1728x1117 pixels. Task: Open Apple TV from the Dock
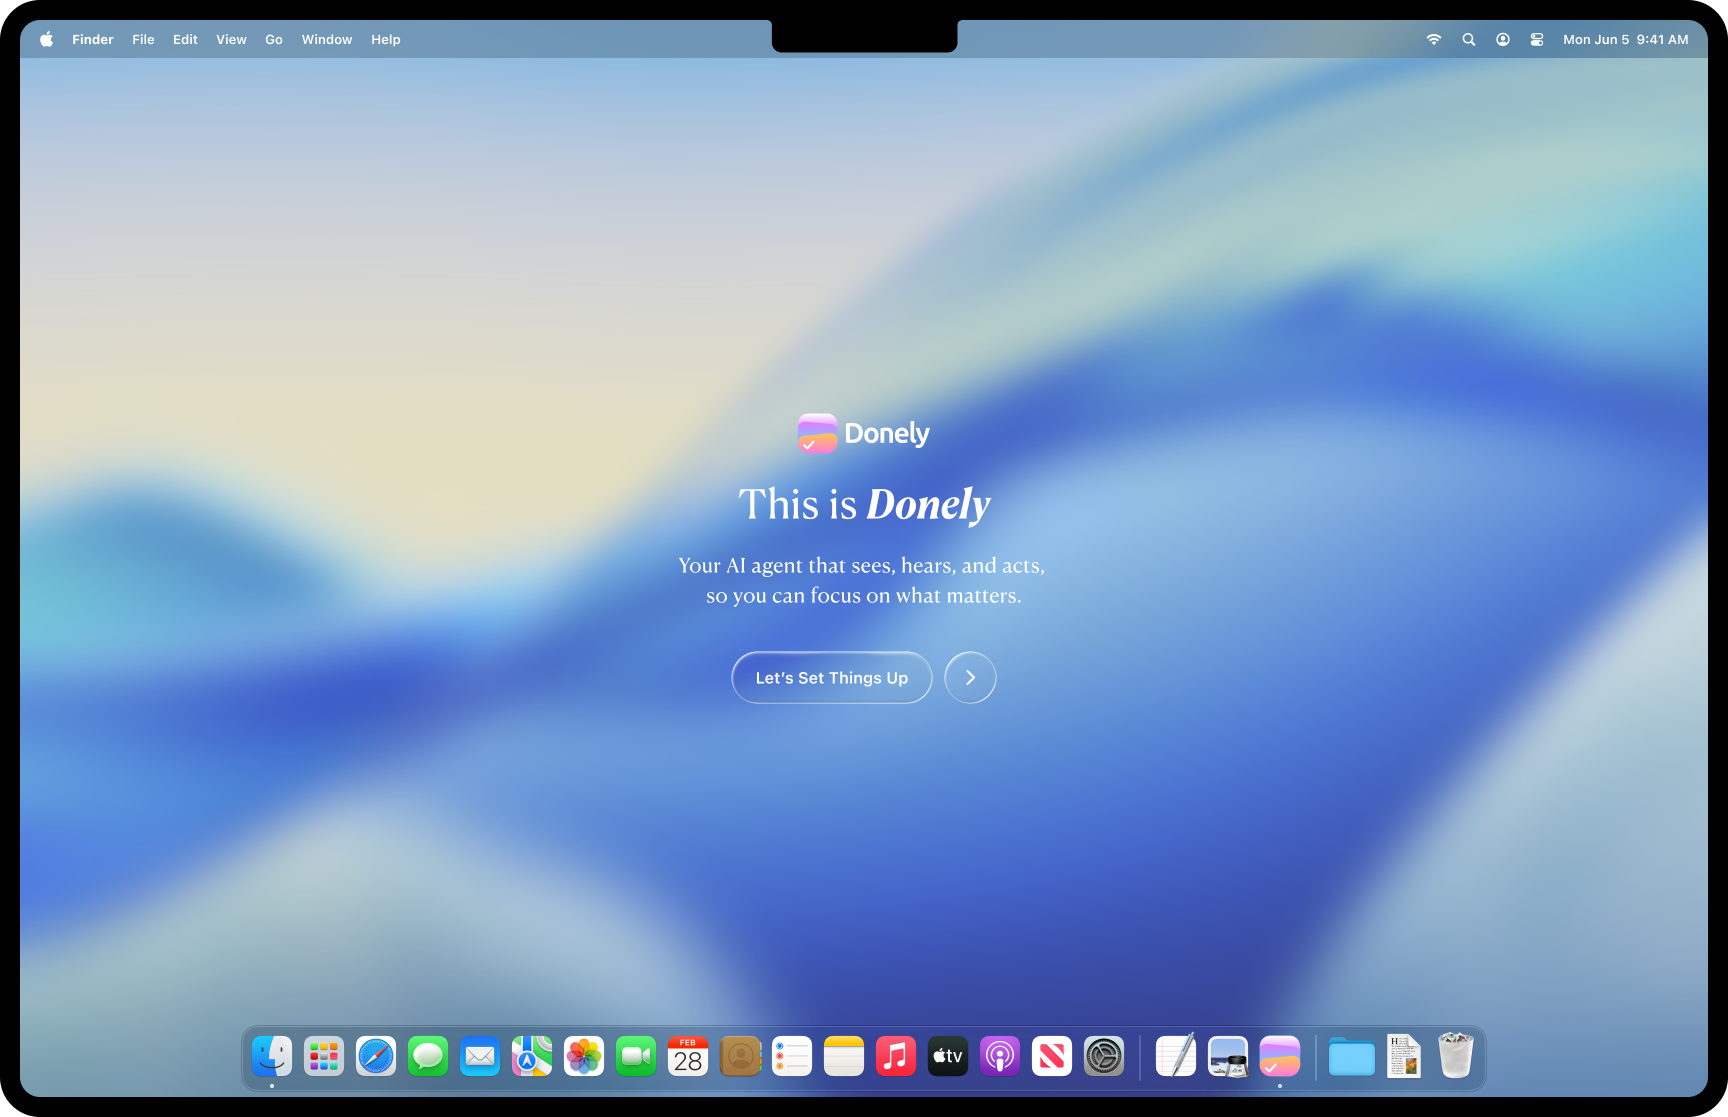click(x=948, y=1056)
